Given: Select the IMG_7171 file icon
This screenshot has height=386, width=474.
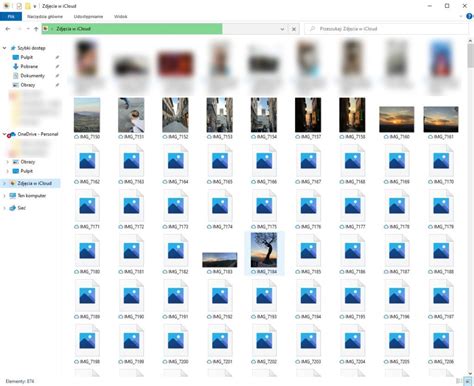Looking at the screenshot, I should 87,206.
